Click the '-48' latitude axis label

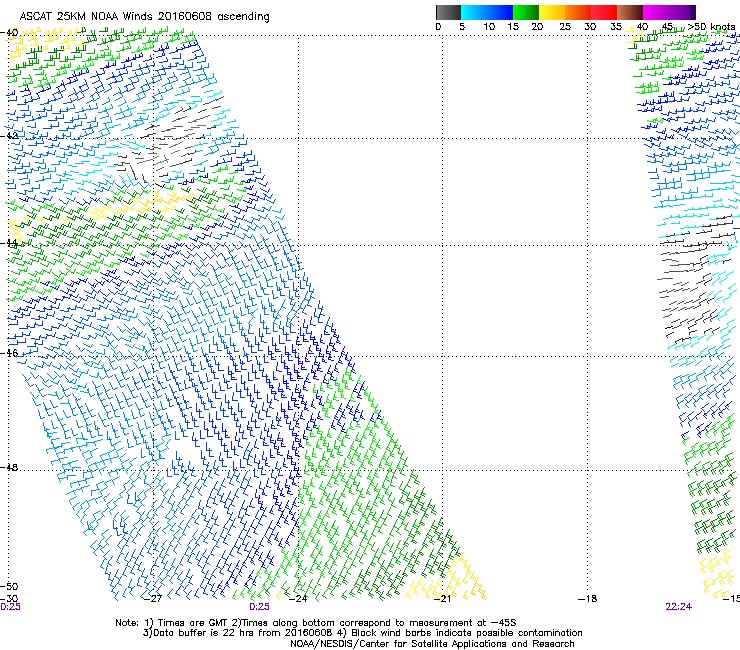9,467
